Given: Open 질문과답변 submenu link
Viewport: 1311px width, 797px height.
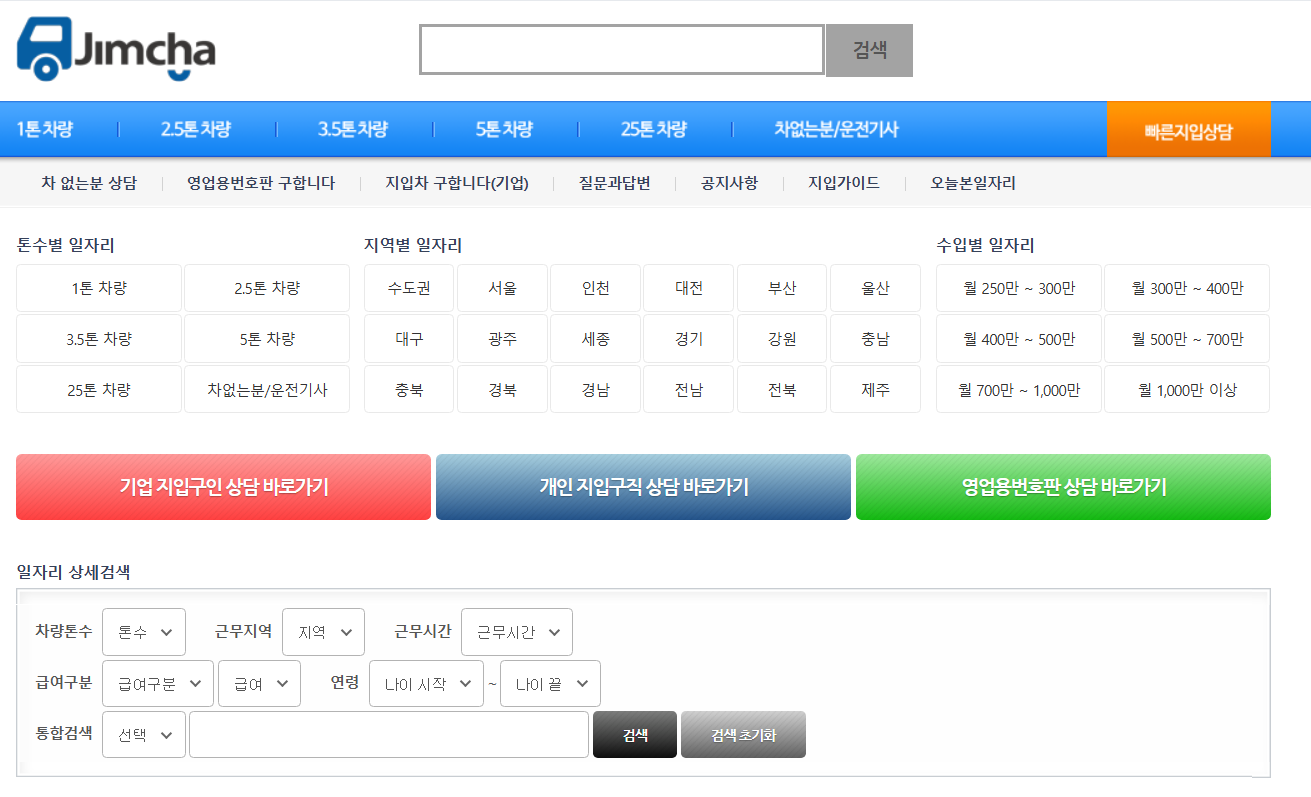Looking at the screenshot, I should (615, 183).
